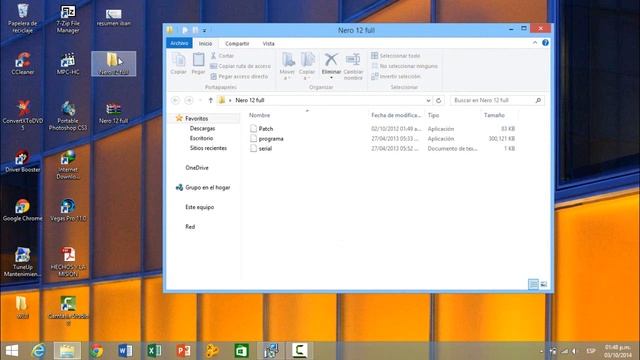Click the taskbar clock and date

pos(618,351)
